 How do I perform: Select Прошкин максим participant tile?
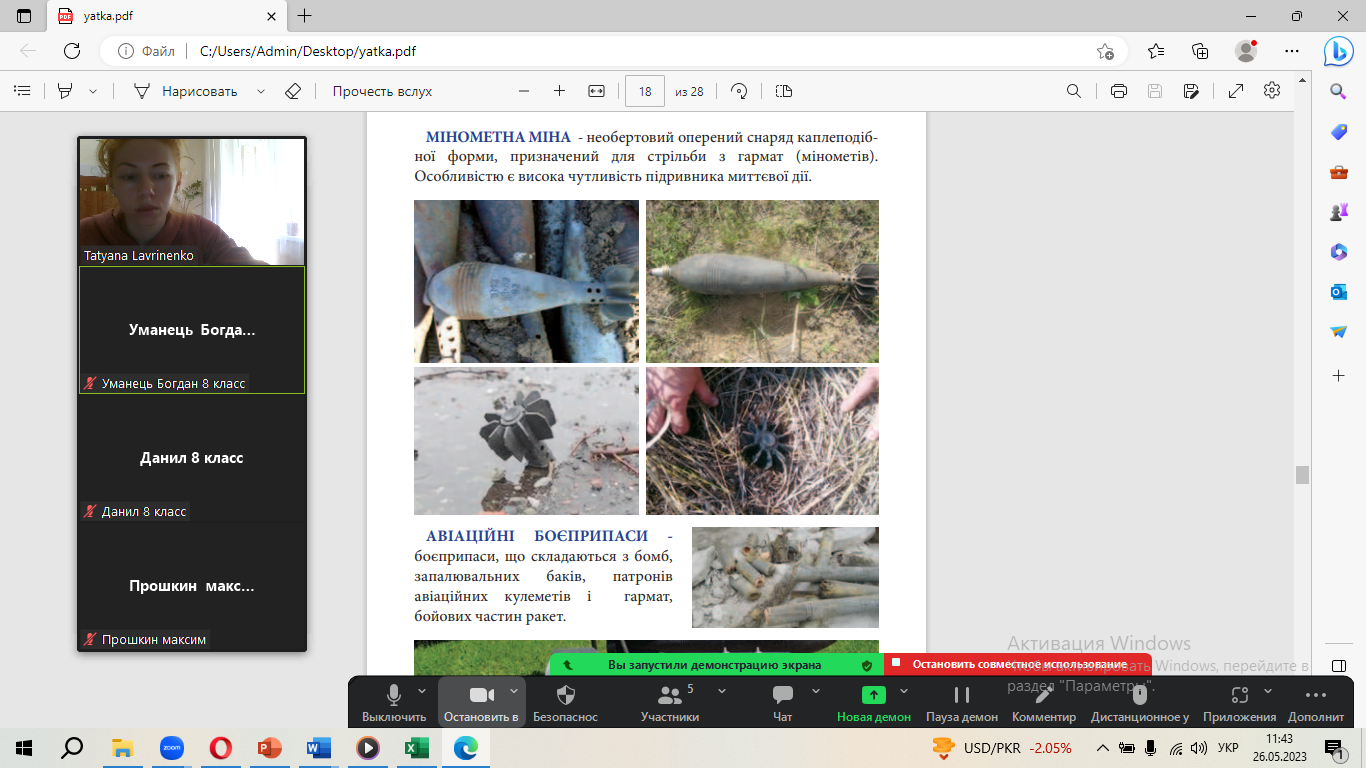pyautogui.click(x=192, y=586)
